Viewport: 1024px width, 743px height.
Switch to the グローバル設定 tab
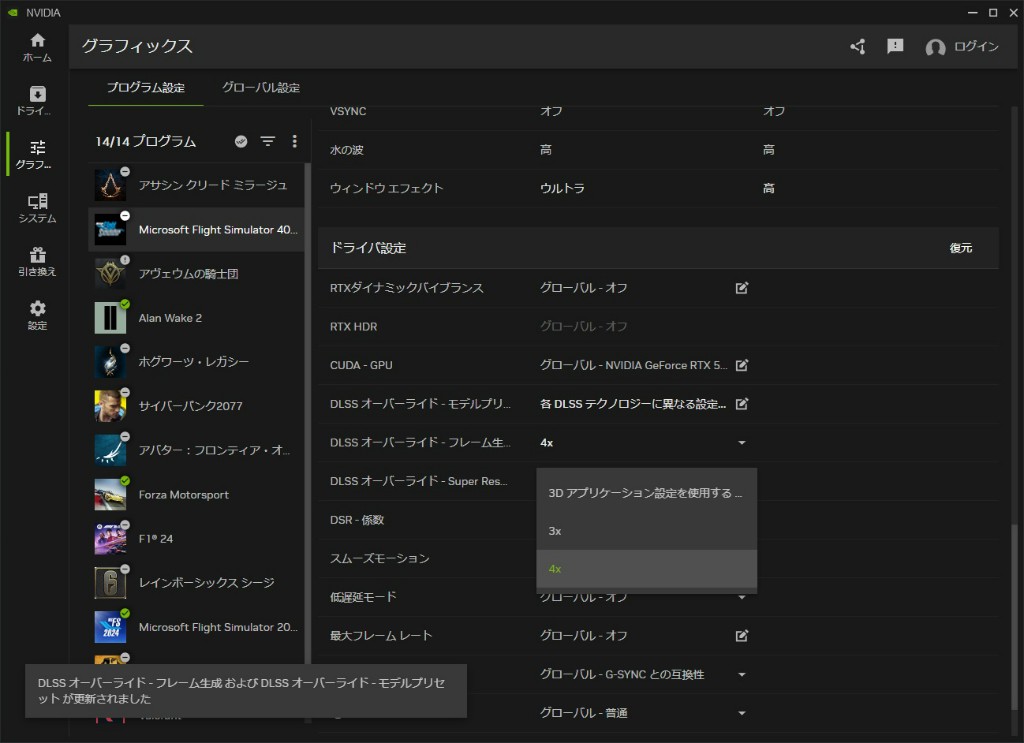click(x=260, y=88)
